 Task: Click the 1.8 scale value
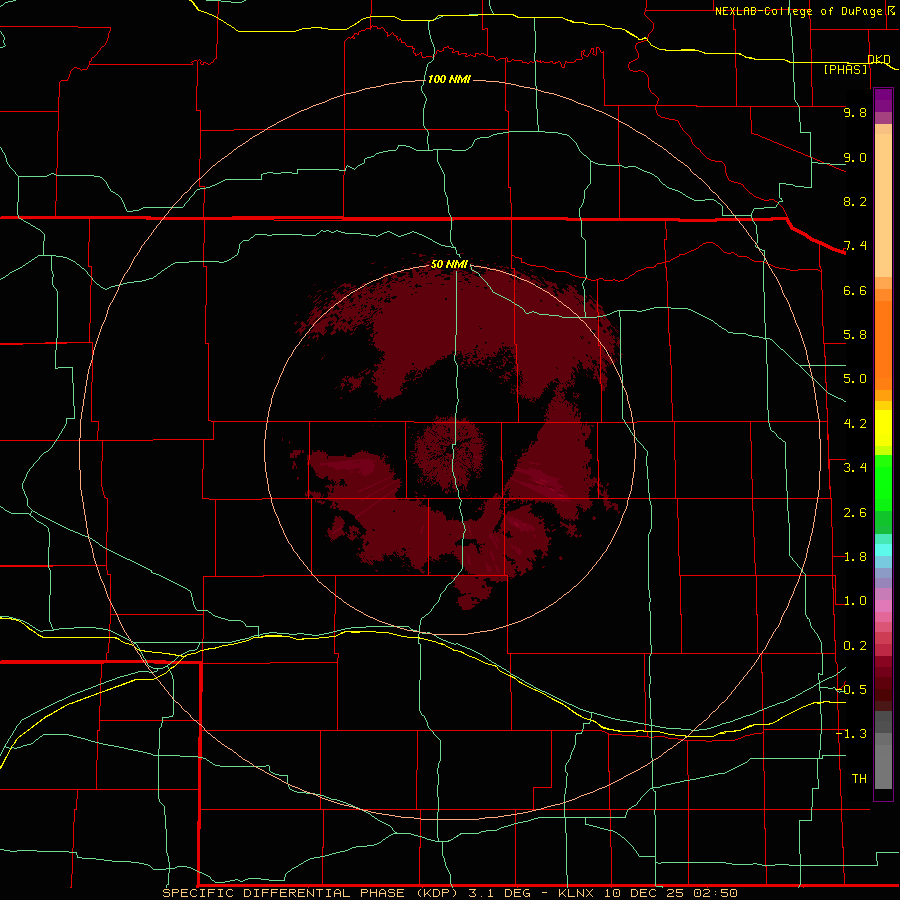(x=855, y=557)
